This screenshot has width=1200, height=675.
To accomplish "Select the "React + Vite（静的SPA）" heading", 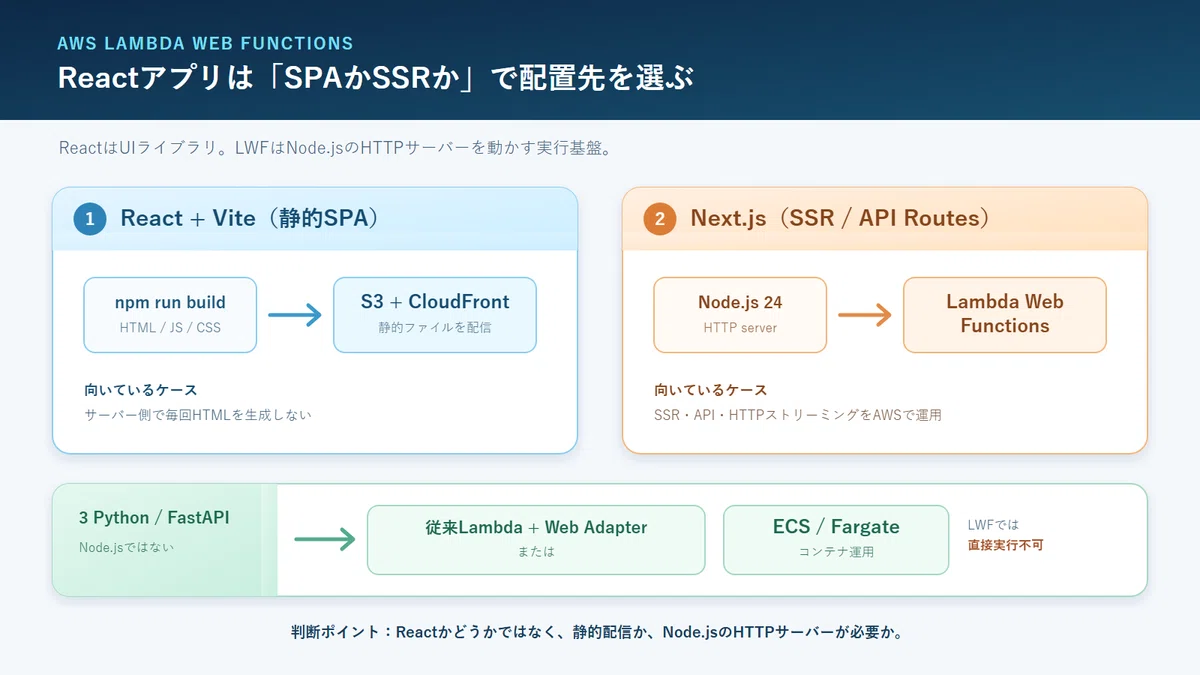I will 250,219.
